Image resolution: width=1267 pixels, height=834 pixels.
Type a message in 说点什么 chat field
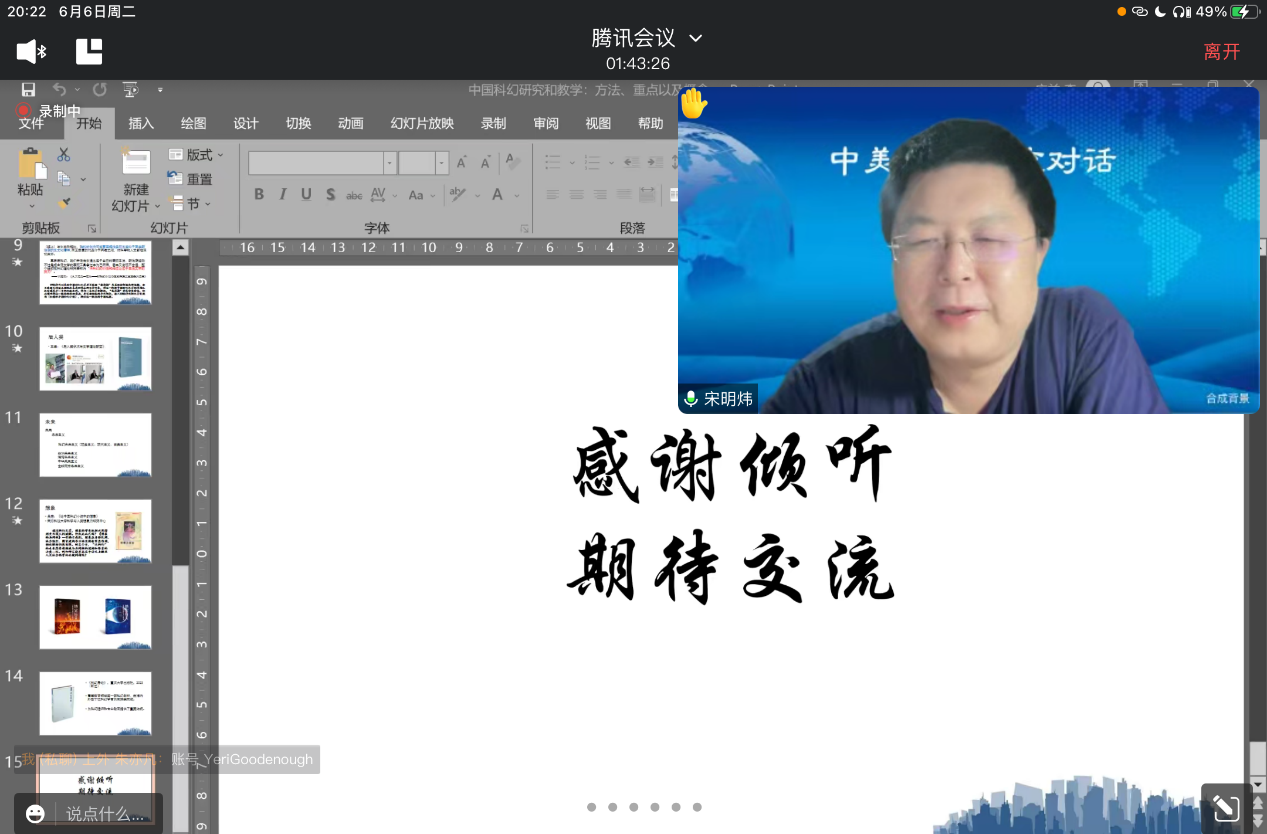105,814
